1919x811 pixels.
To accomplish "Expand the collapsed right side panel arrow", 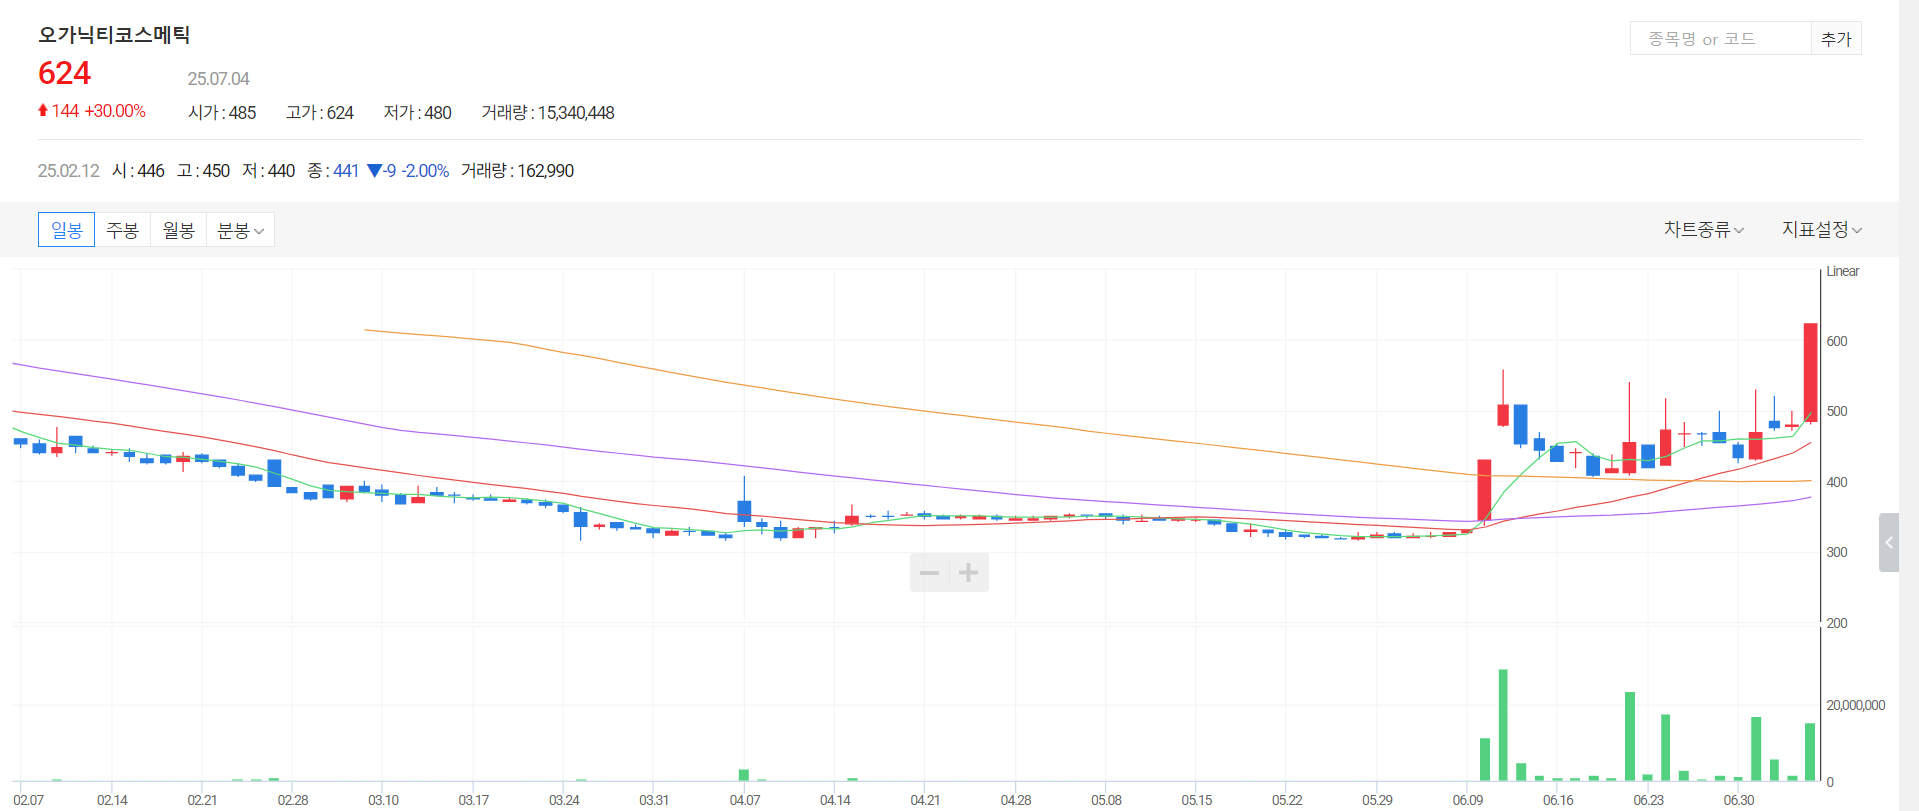I will pyautogui.click(x=1889, y=543).
